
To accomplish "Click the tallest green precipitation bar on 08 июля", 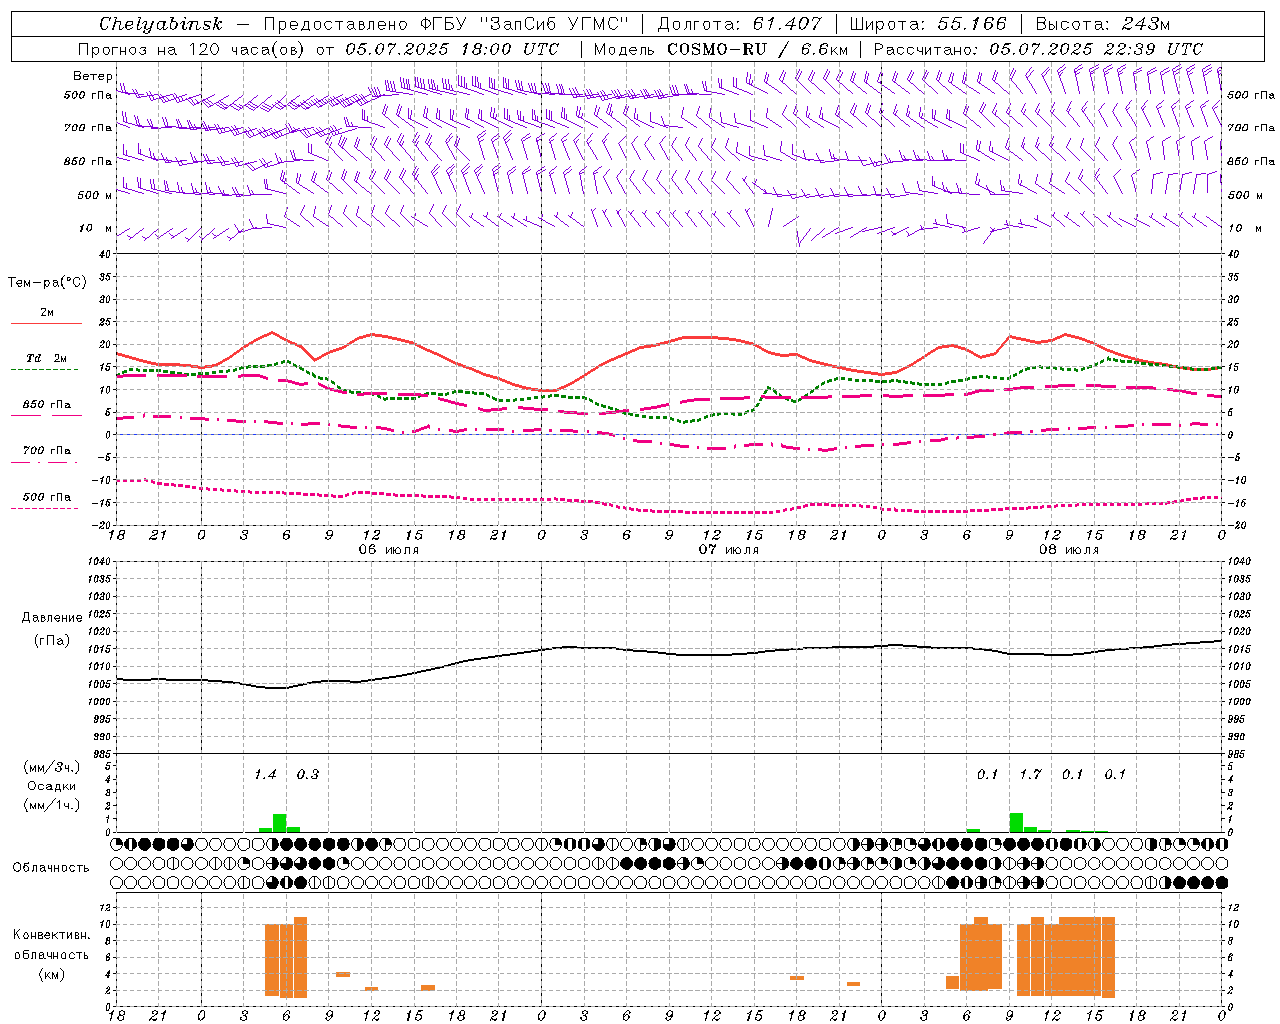I will point(1016,822).
